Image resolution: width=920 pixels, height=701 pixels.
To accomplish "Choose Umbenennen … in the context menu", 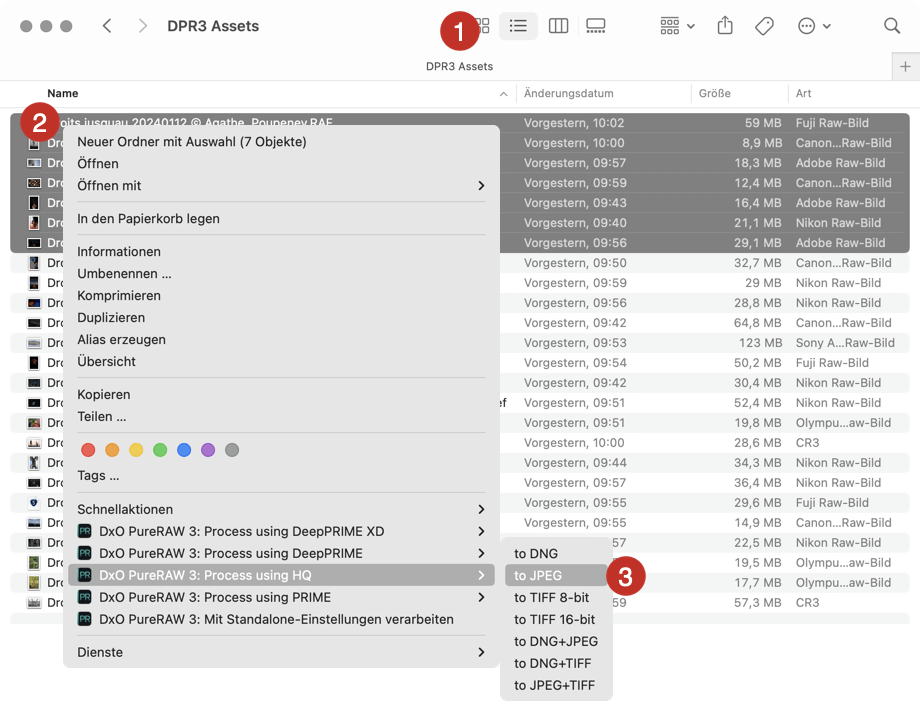I will tap(281, 274).
